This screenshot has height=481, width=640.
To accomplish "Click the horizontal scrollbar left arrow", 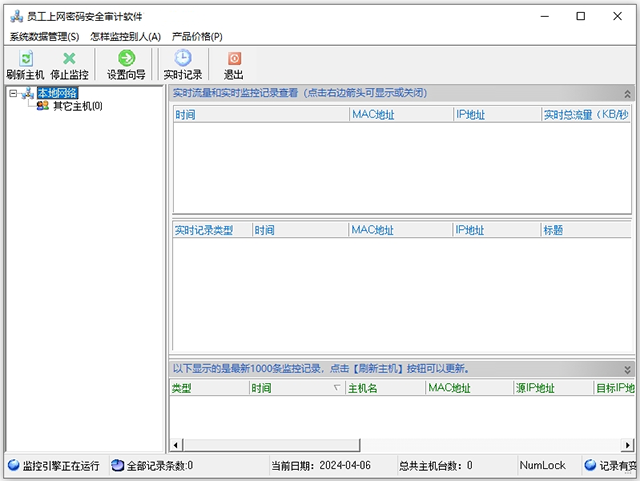I will point(176,445).
